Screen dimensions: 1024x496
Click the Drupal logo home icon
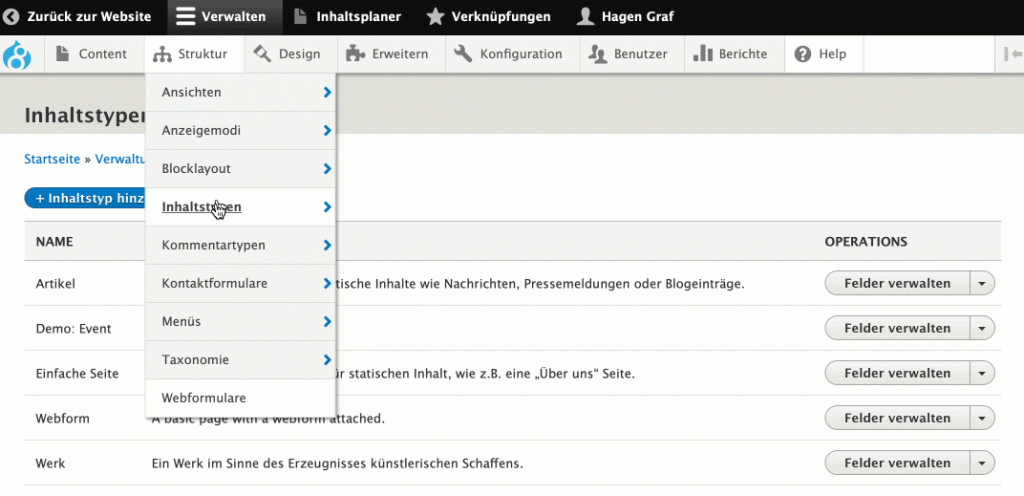[17, 55]
